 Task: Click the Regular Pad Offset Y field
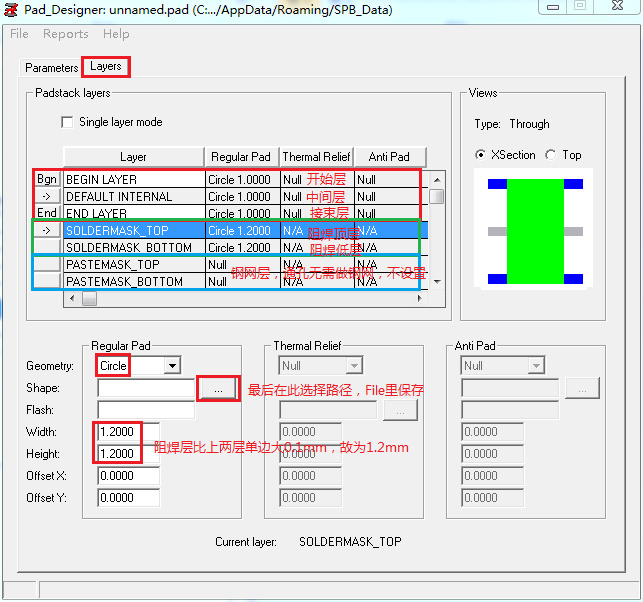tap(129, 498)
